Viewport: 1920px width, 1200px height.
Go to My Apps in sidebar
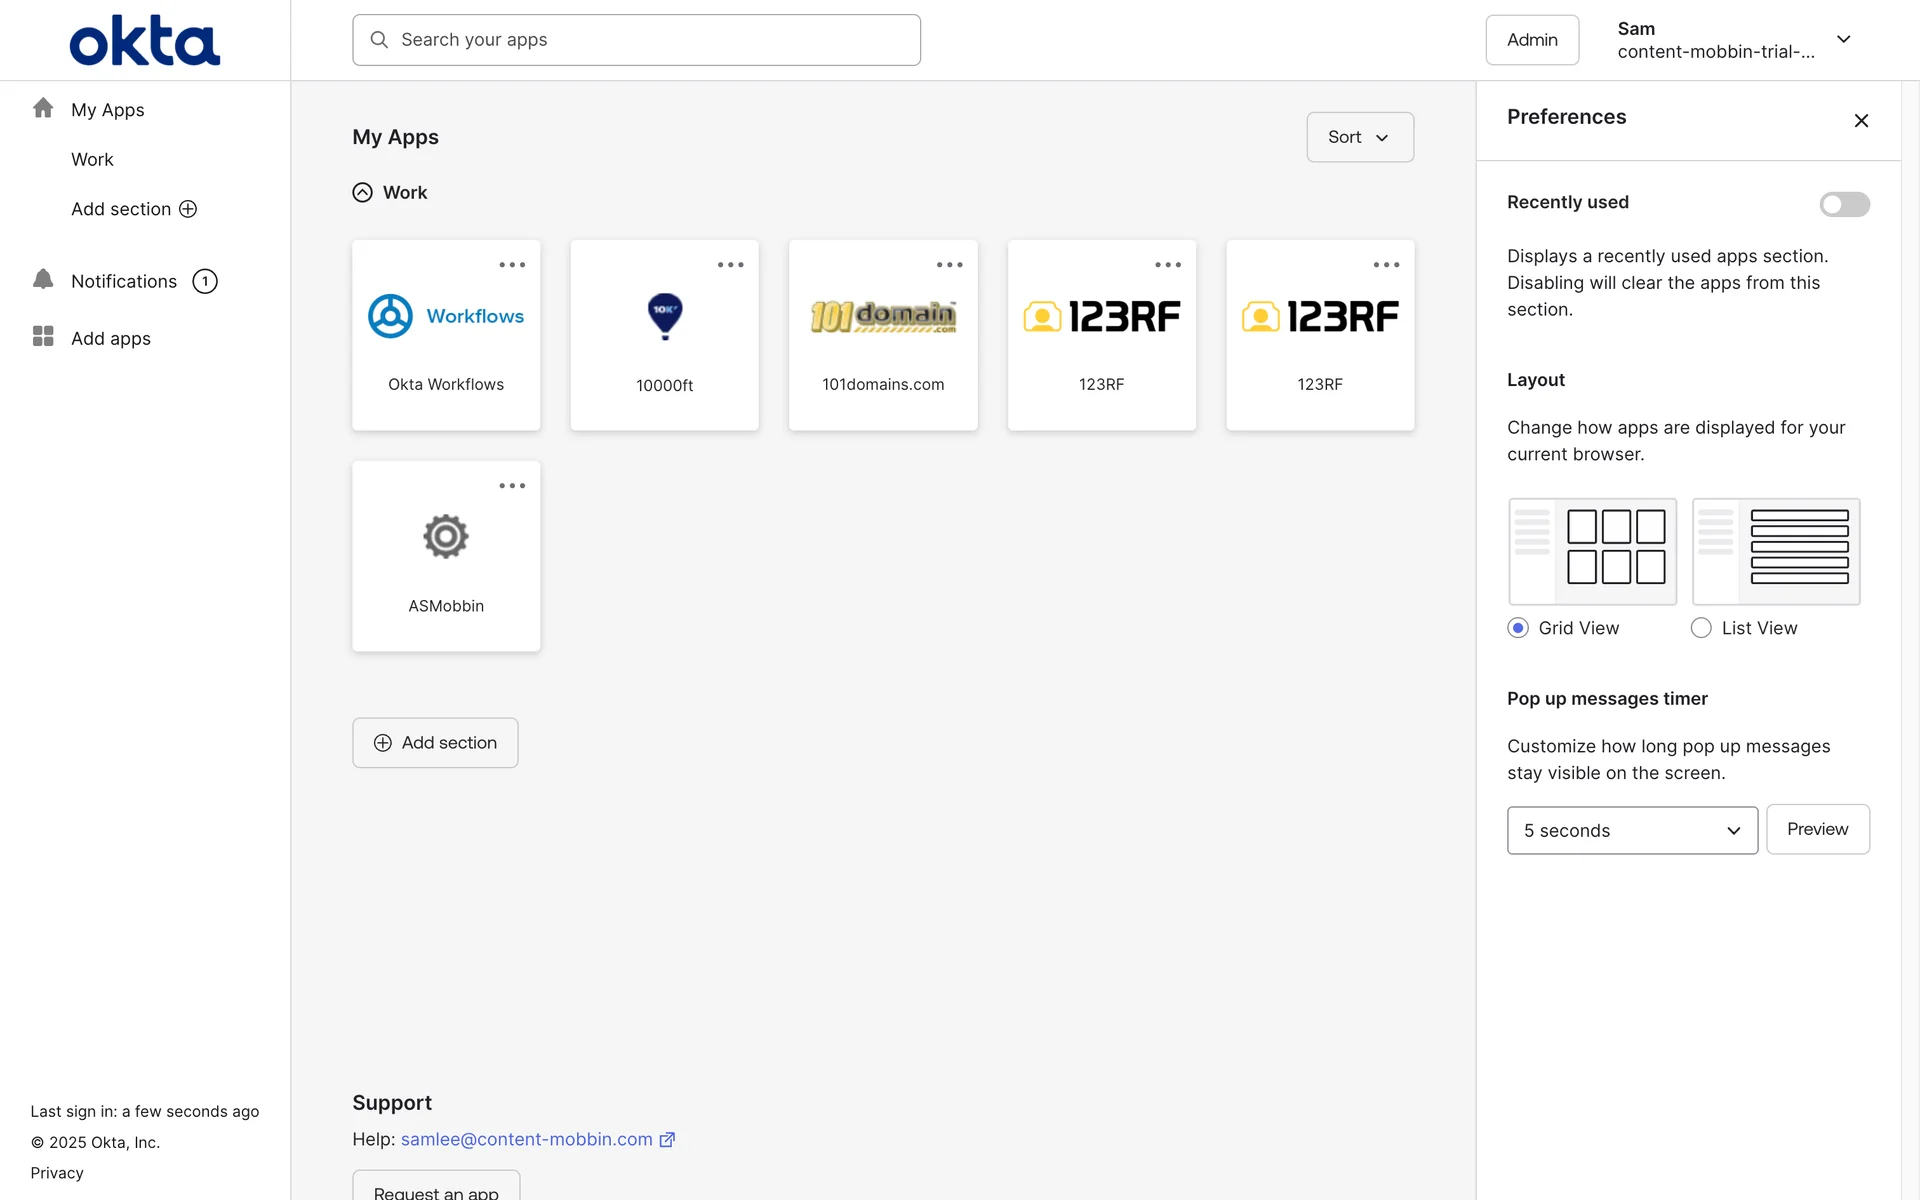pyautogui.click(x=107, y=110)
